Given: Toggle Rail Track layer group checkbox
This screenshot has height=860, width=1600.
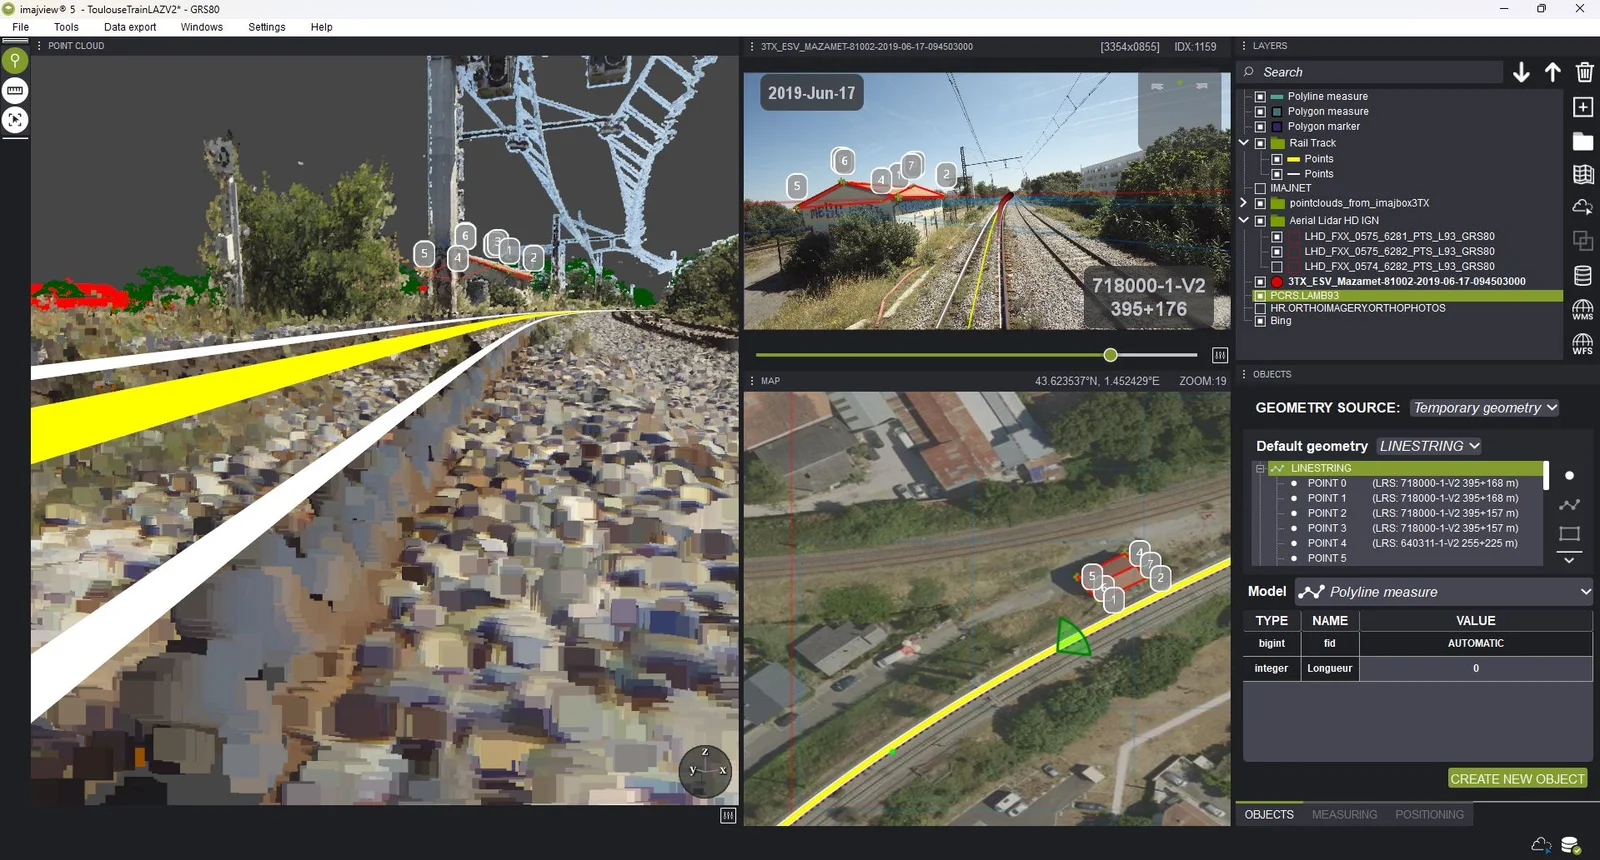Looking at the screenshot, I should point(1260,143).
